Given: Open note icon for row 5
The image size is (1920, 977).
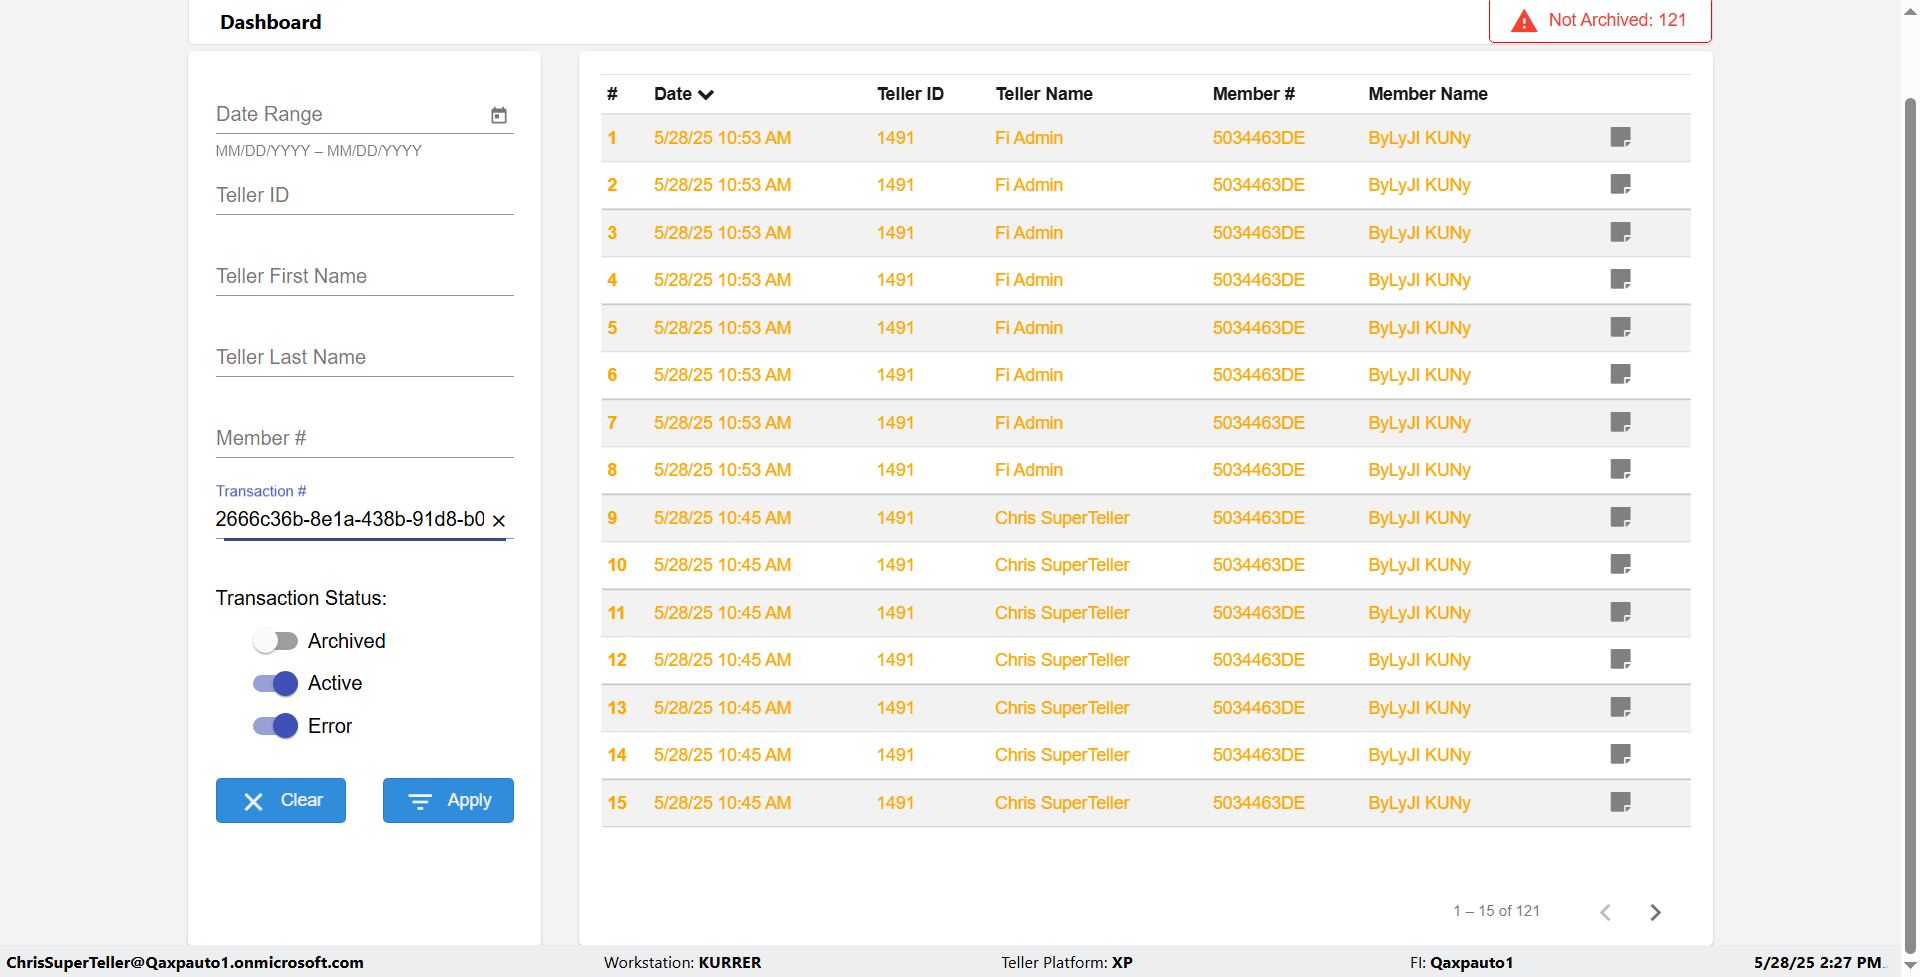Looking at the screenshot, I should [1620, 327].
